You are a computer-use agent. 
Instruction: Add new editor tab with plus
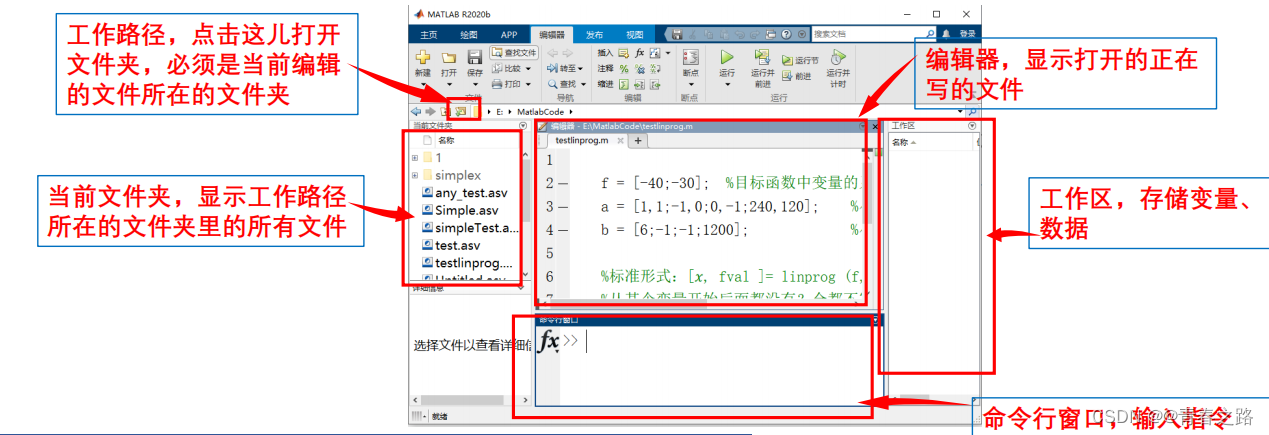pos(638,141)
